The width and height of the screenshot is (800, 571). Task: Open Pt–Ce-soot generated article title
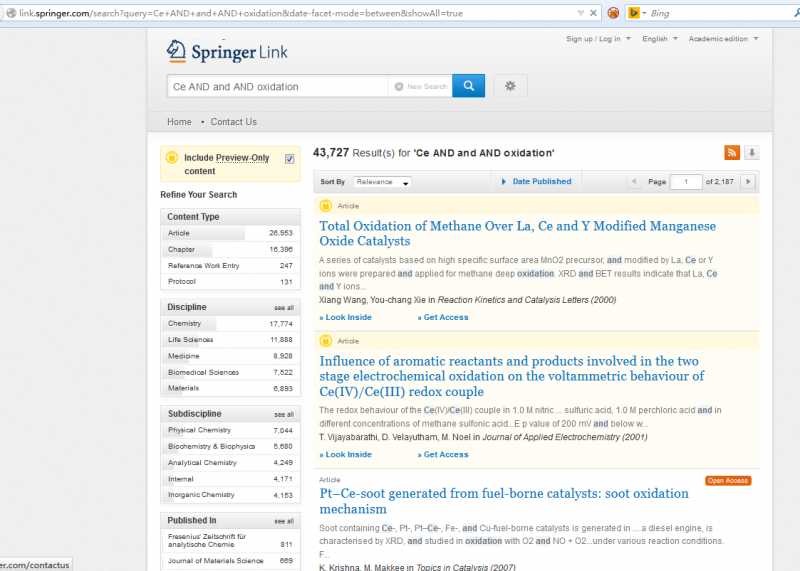tap(504, 501)
